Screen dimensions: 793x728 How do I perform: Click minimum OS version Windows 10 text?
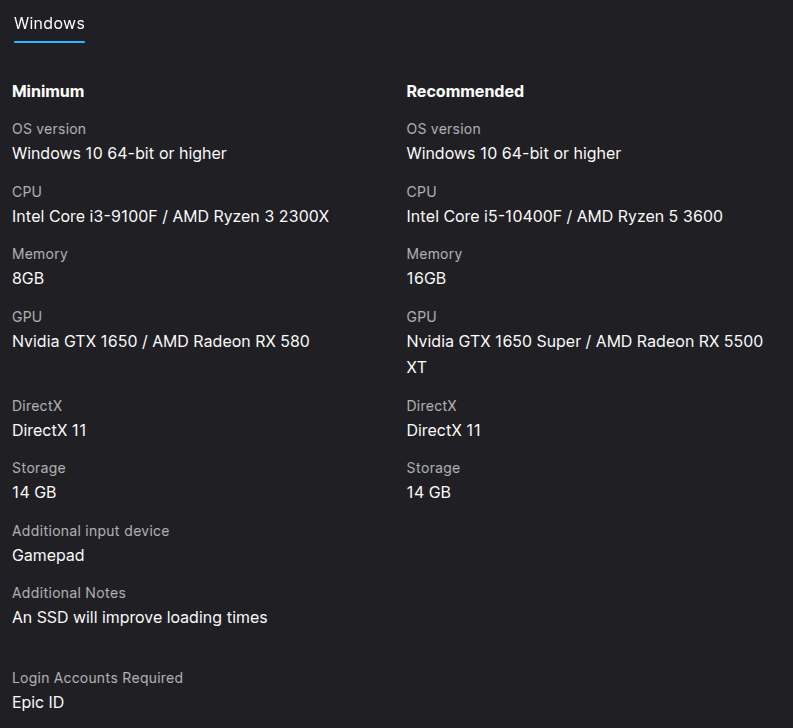pos(119,153)
